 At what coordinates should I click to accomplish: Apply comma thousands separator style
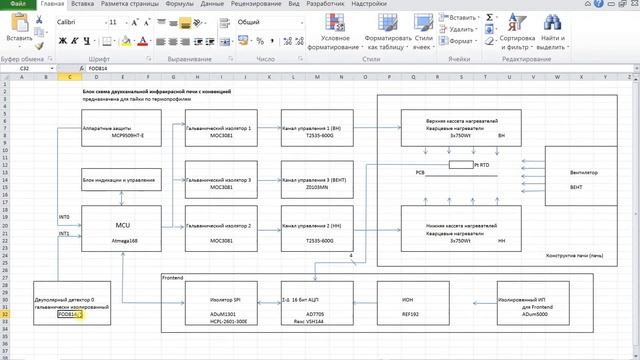click(272, 41)
